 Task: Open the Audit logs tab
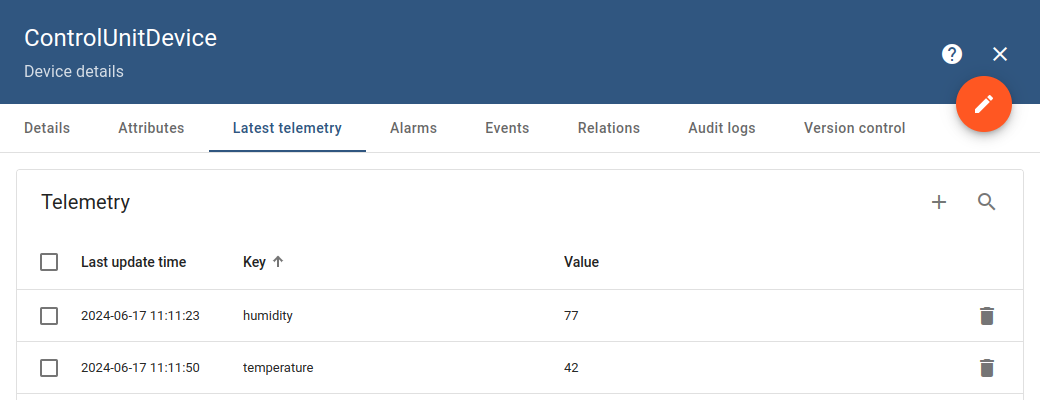point(721,128)
